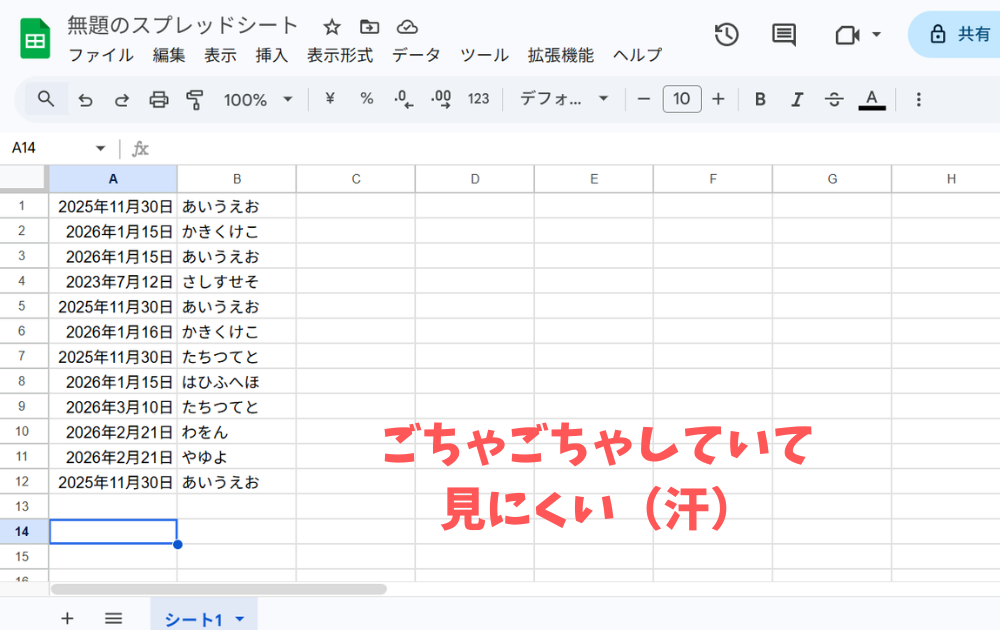This screenshot has height=630, width=1000.
Task: Open version history clock icon
Action: point(726,34)
